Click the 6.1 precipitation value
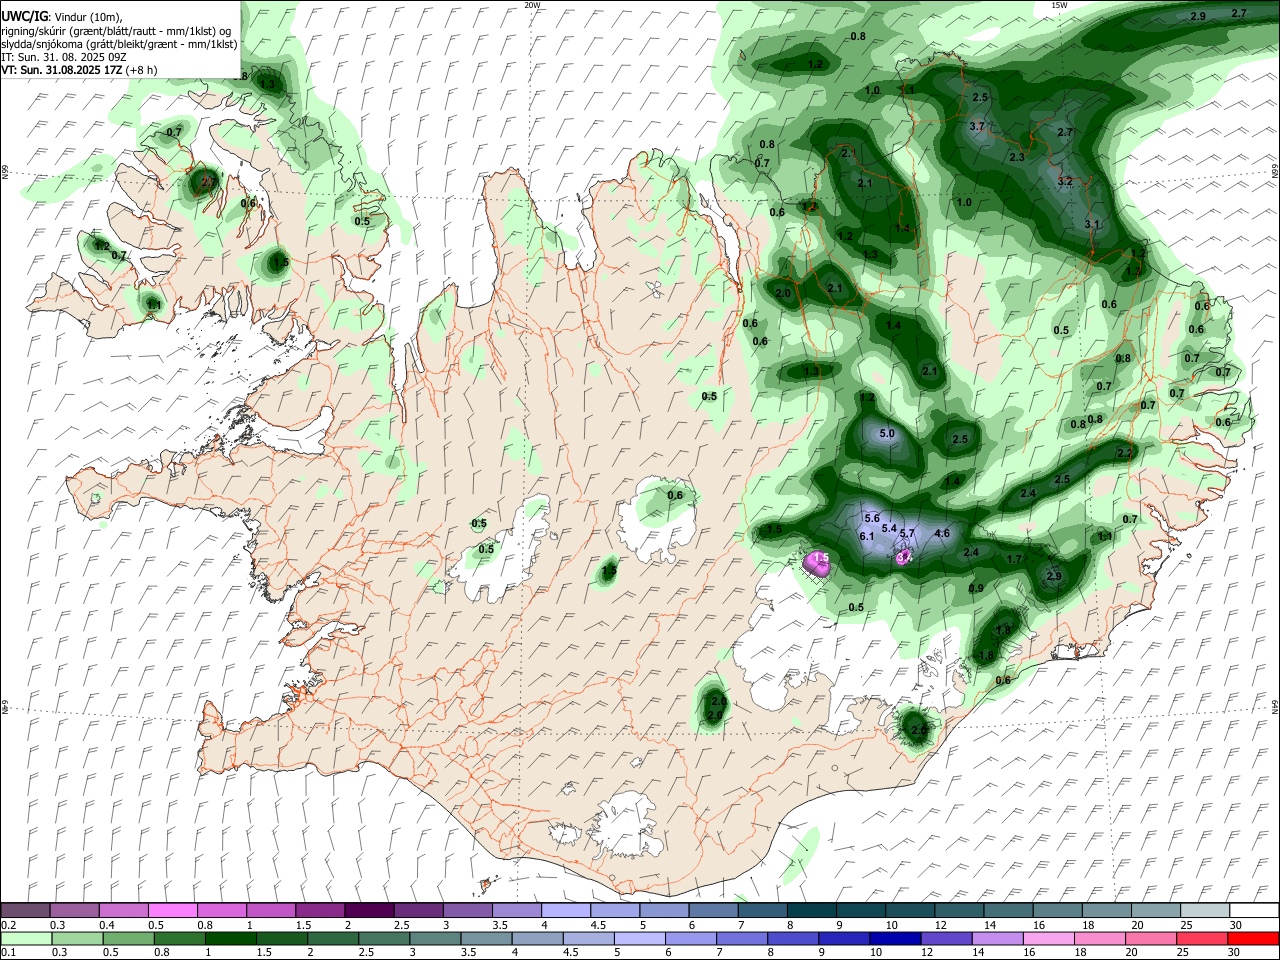The width and height of the screenshot is (1280, 960). [x=867, y=537]
